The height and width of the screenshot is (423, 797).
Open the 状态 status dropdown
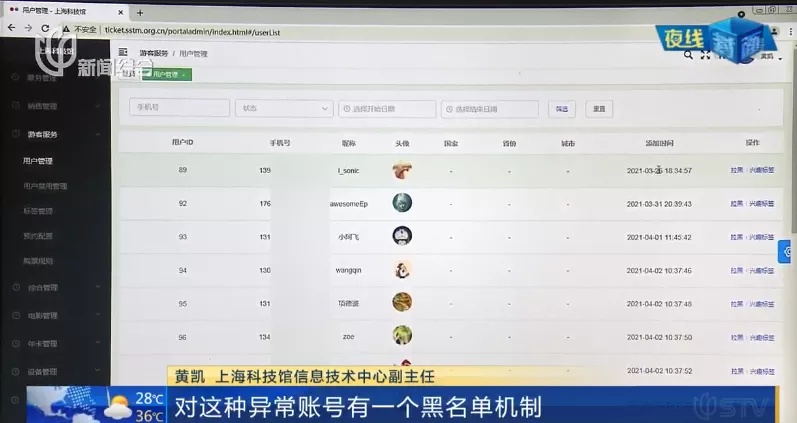(x=284, y=108)
